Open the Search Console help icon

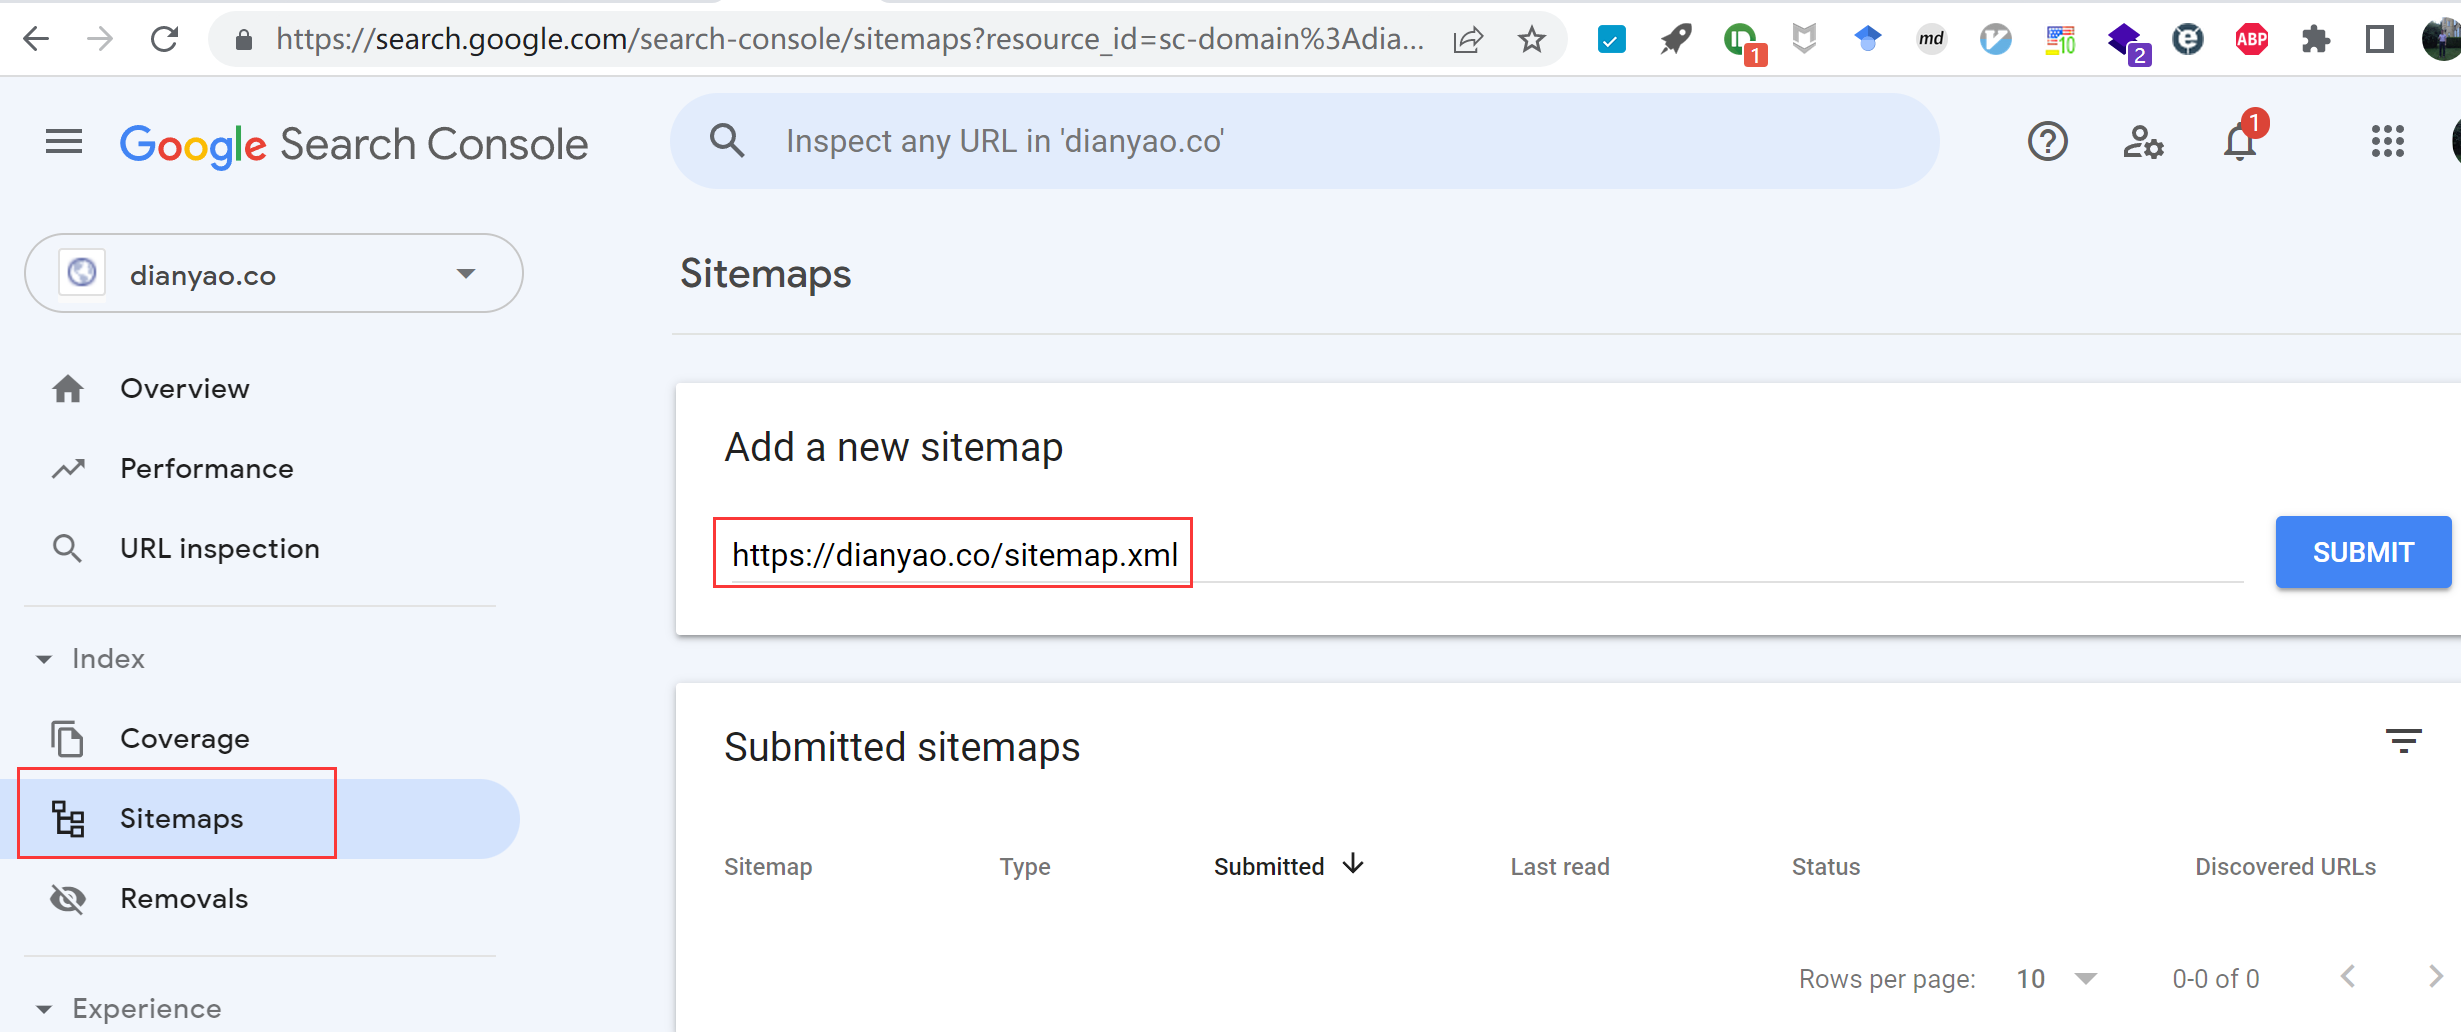[2047, 141]
